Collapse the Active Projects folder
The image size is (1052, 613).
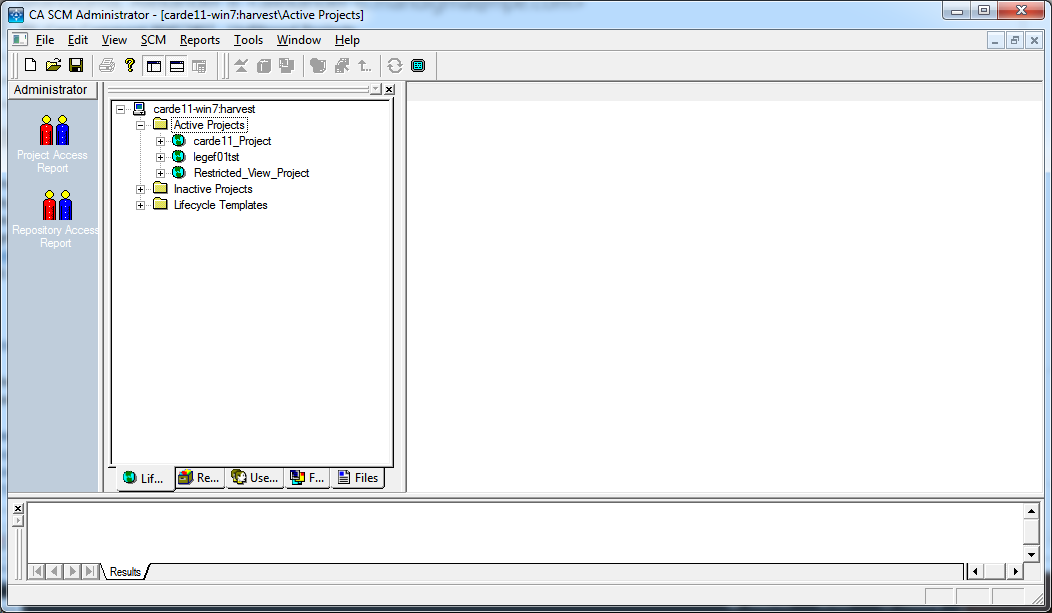coord(140,125)
